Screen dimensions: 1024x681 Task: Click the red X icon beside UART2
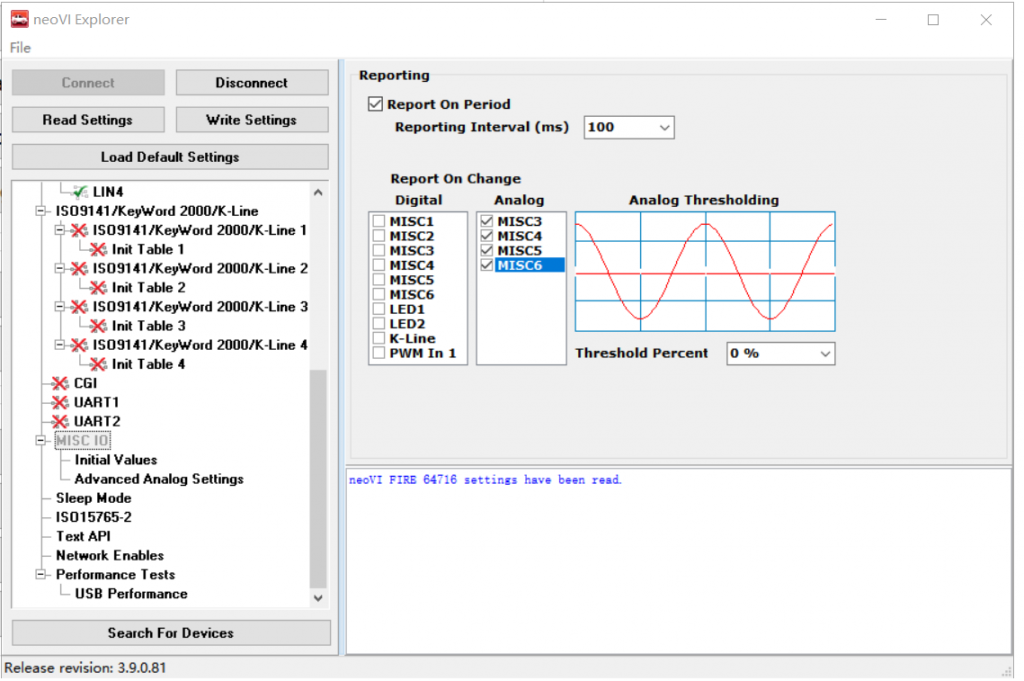pyautogui.click(x=60, y=422)
